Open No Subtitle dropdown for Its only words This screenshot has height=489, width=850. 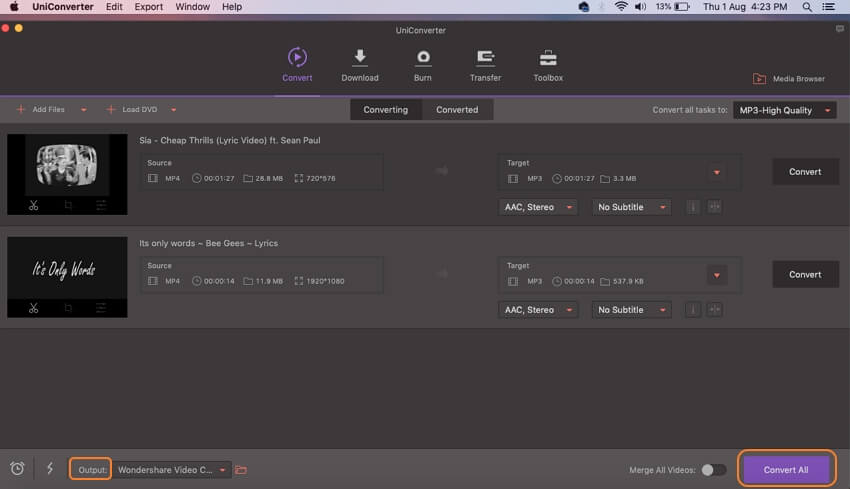[x=632, y=310]
